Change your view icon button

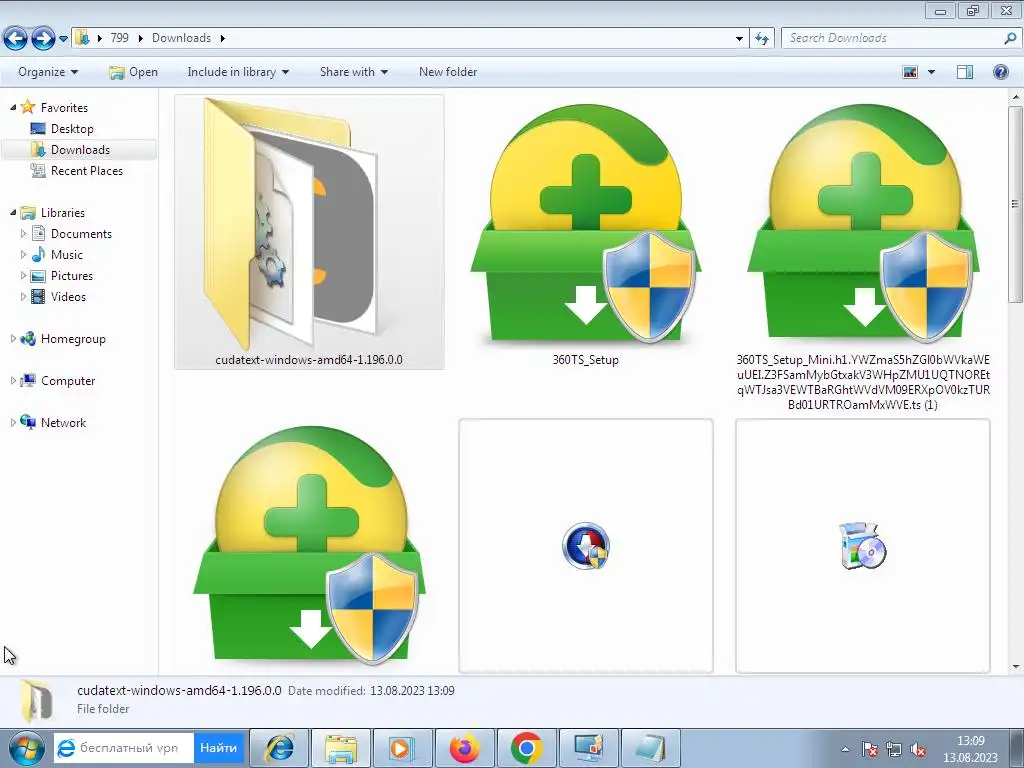910,72
